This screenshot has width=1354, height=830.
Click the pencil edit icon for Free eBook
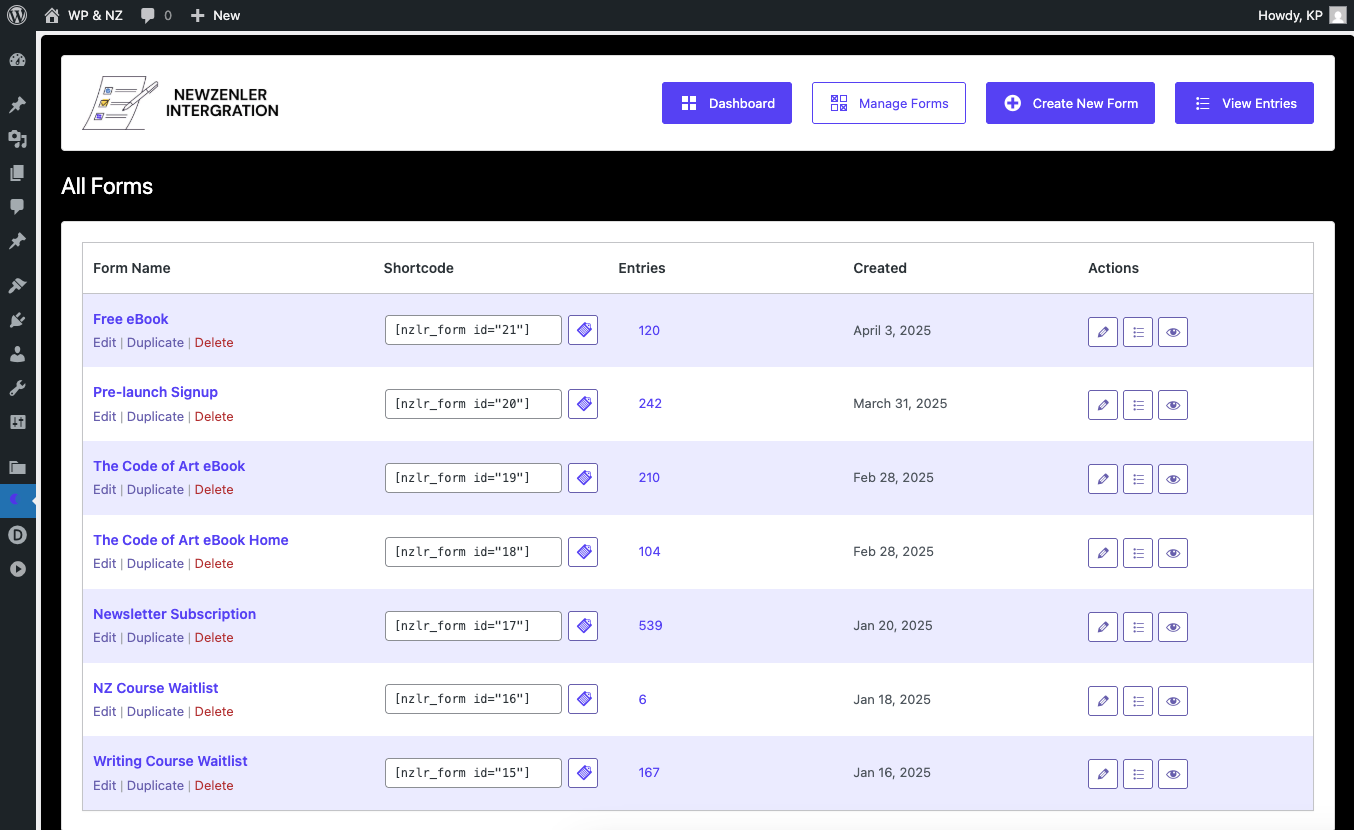pos(1102,332)
